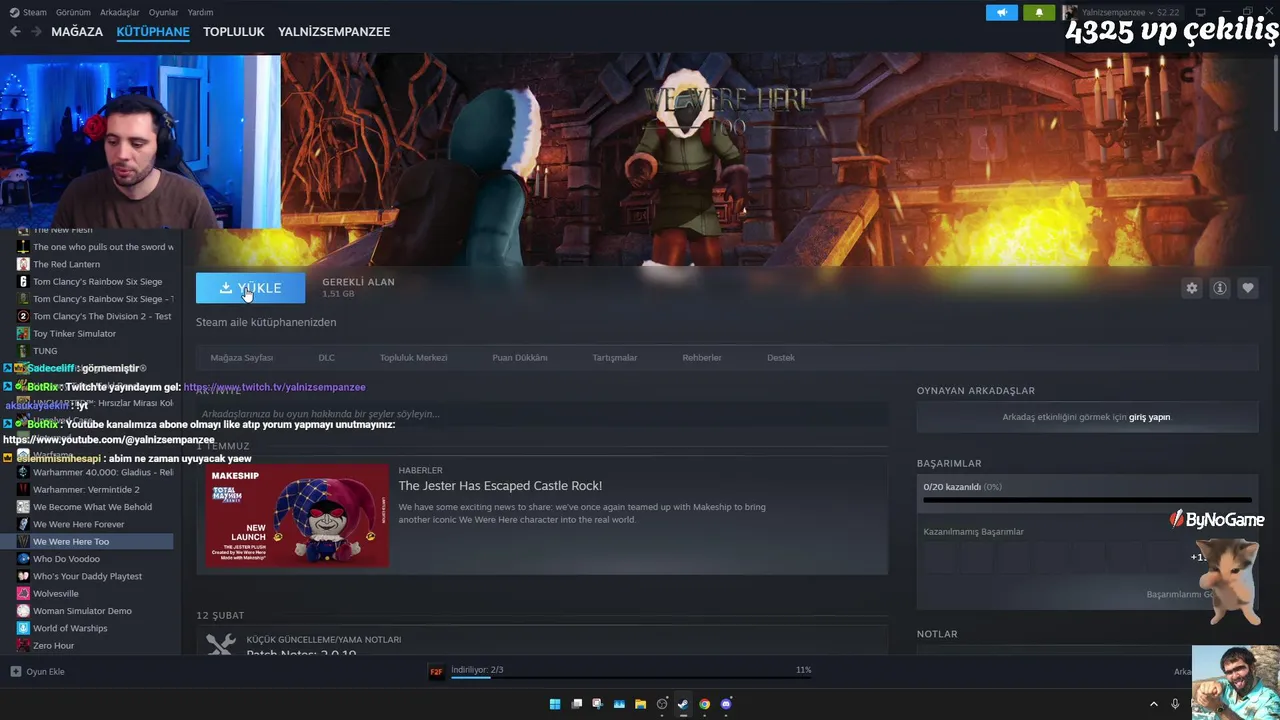Click the We Become What We Behold icon
The width and height of the screenshot is (1280, 720).
pyautogui.click(x=23, y=507)
